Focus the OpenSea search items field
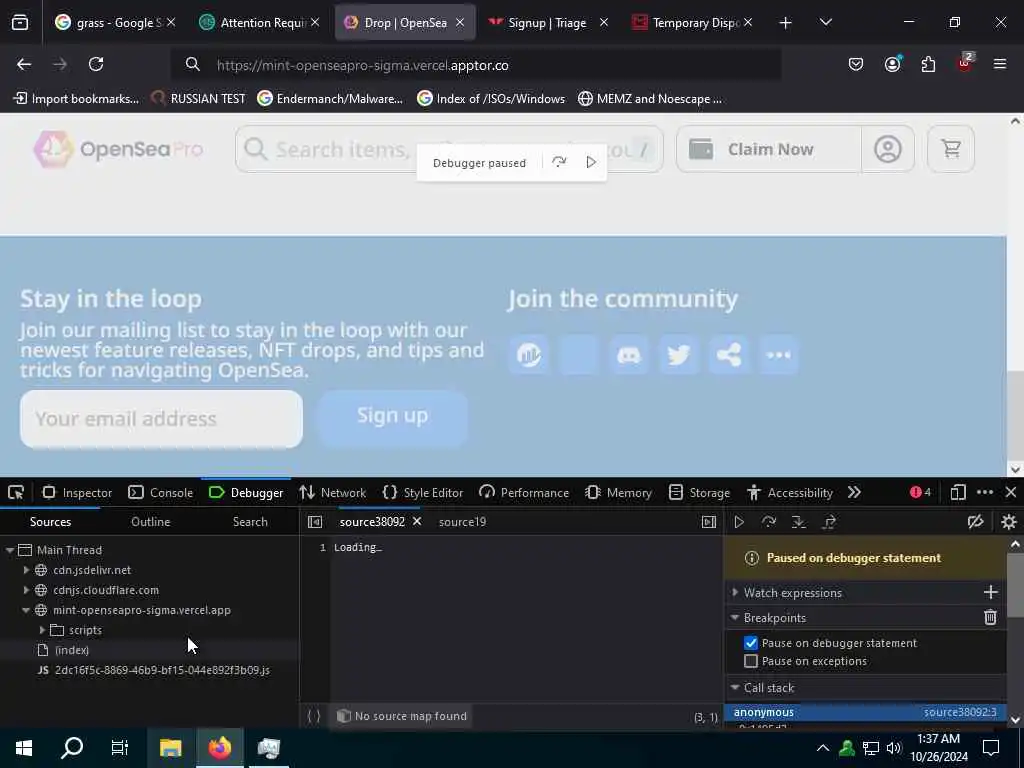 449,149
